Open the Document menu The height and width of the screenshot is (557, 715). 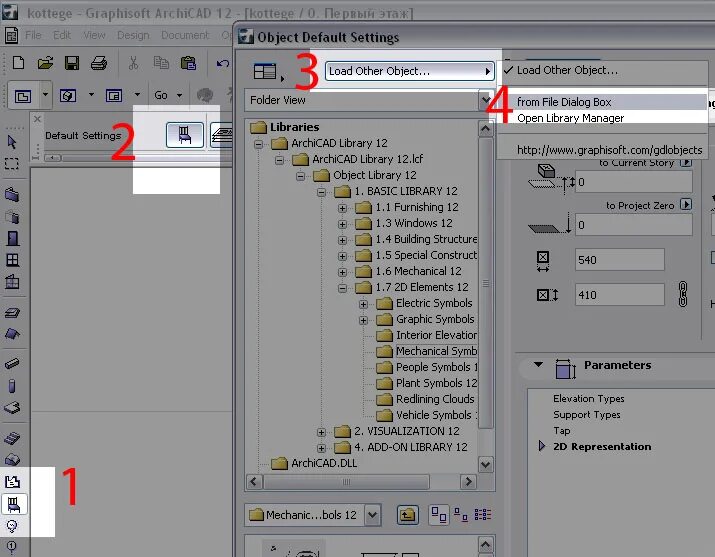click(x=185, y=35)
